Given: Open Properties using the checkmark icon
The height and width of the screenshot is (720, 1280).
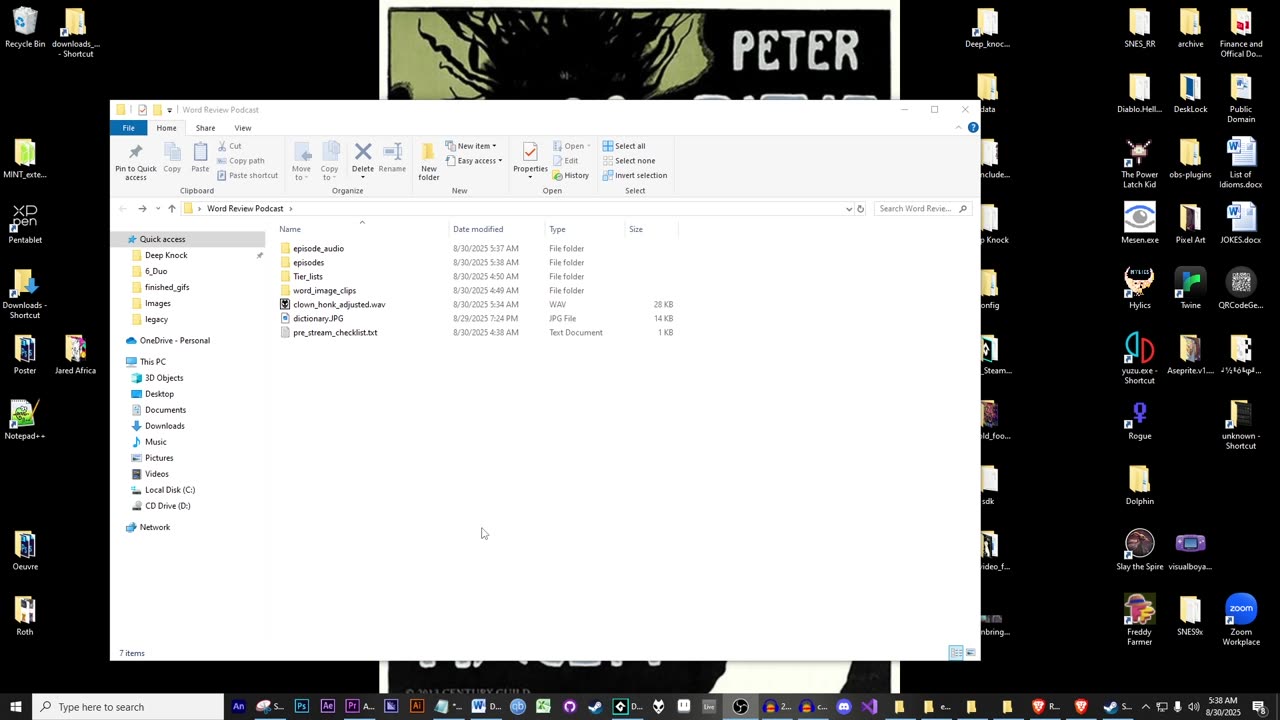Looking at the screenshot, I should (x=530, y=152).
